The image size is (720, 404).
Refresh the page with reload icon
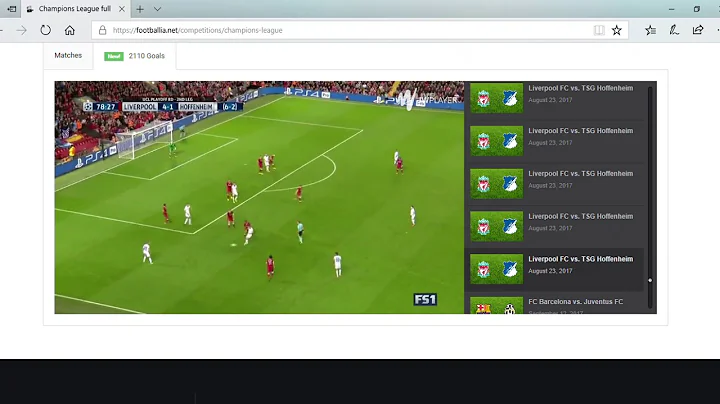pos(45,30)
